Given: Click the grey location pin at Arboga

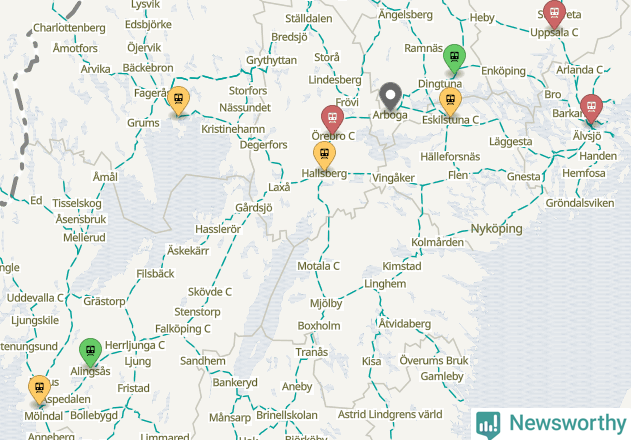Looking at the screenshot, I should point(390,96).
